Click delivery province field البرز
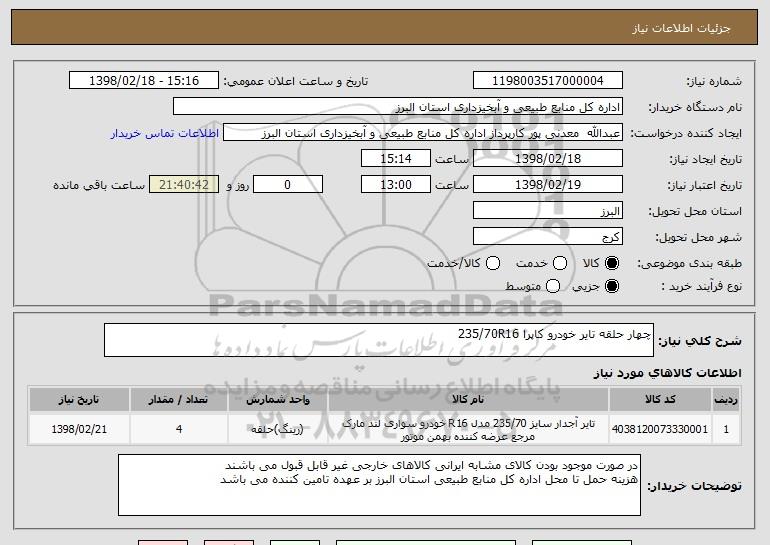This screenshot has width=770, height=545. (548, 211)
